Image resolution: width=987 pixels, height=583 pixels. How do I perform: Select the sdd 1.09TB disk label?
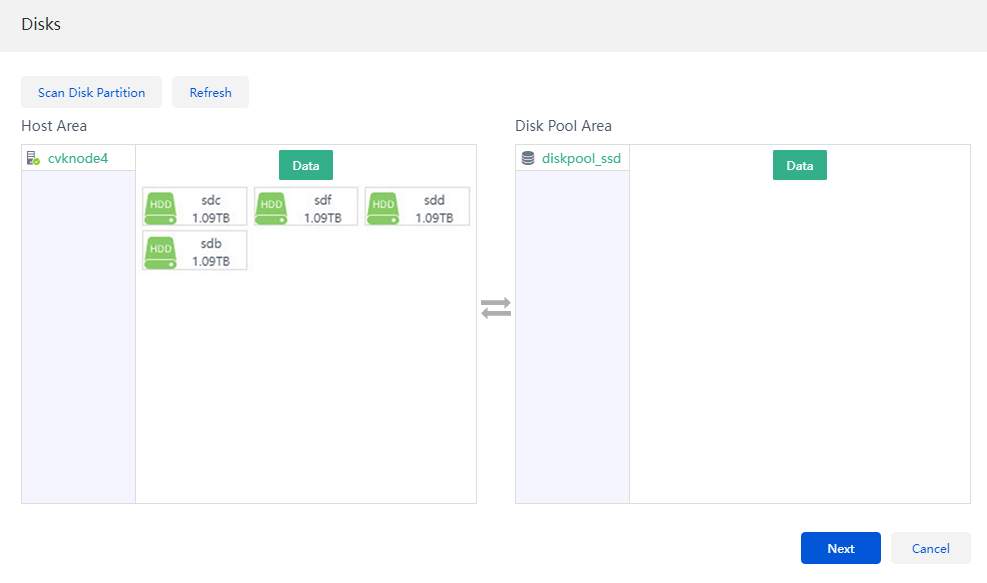click(x=434, y=209)
